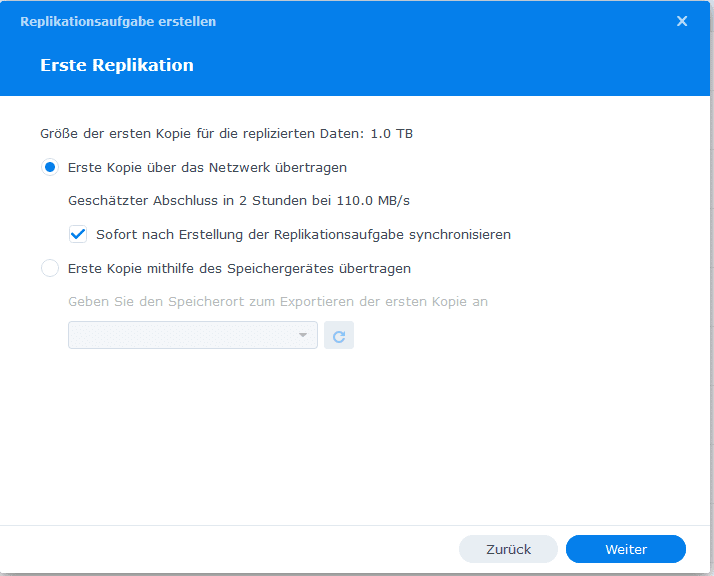Viewport: 714px width, 576px height.
Task: Click the Zurück button
Action: coord(508,549)
